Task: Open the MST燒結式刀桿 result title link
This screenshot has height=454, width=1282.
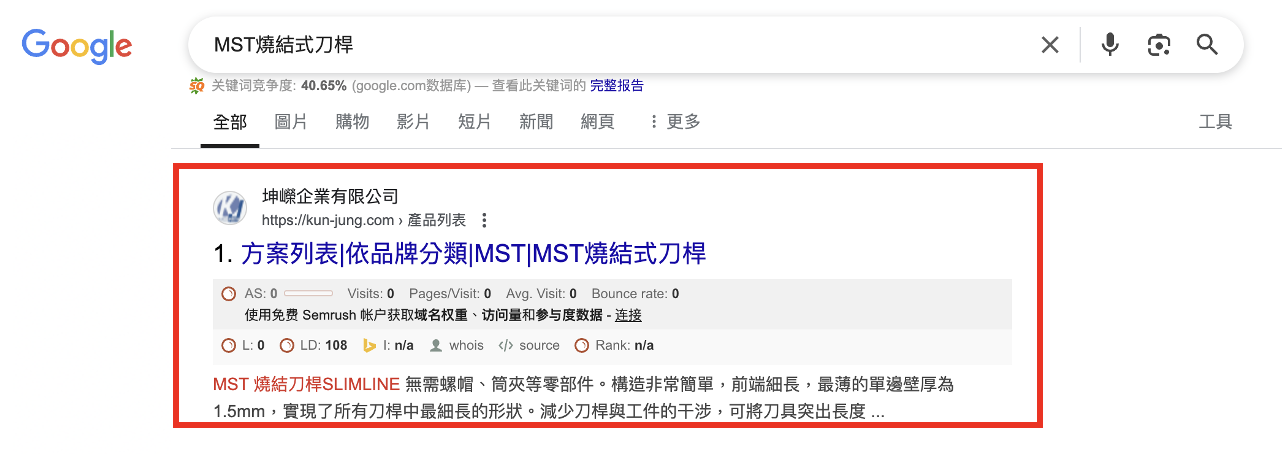Action: (x=473, y=254)
